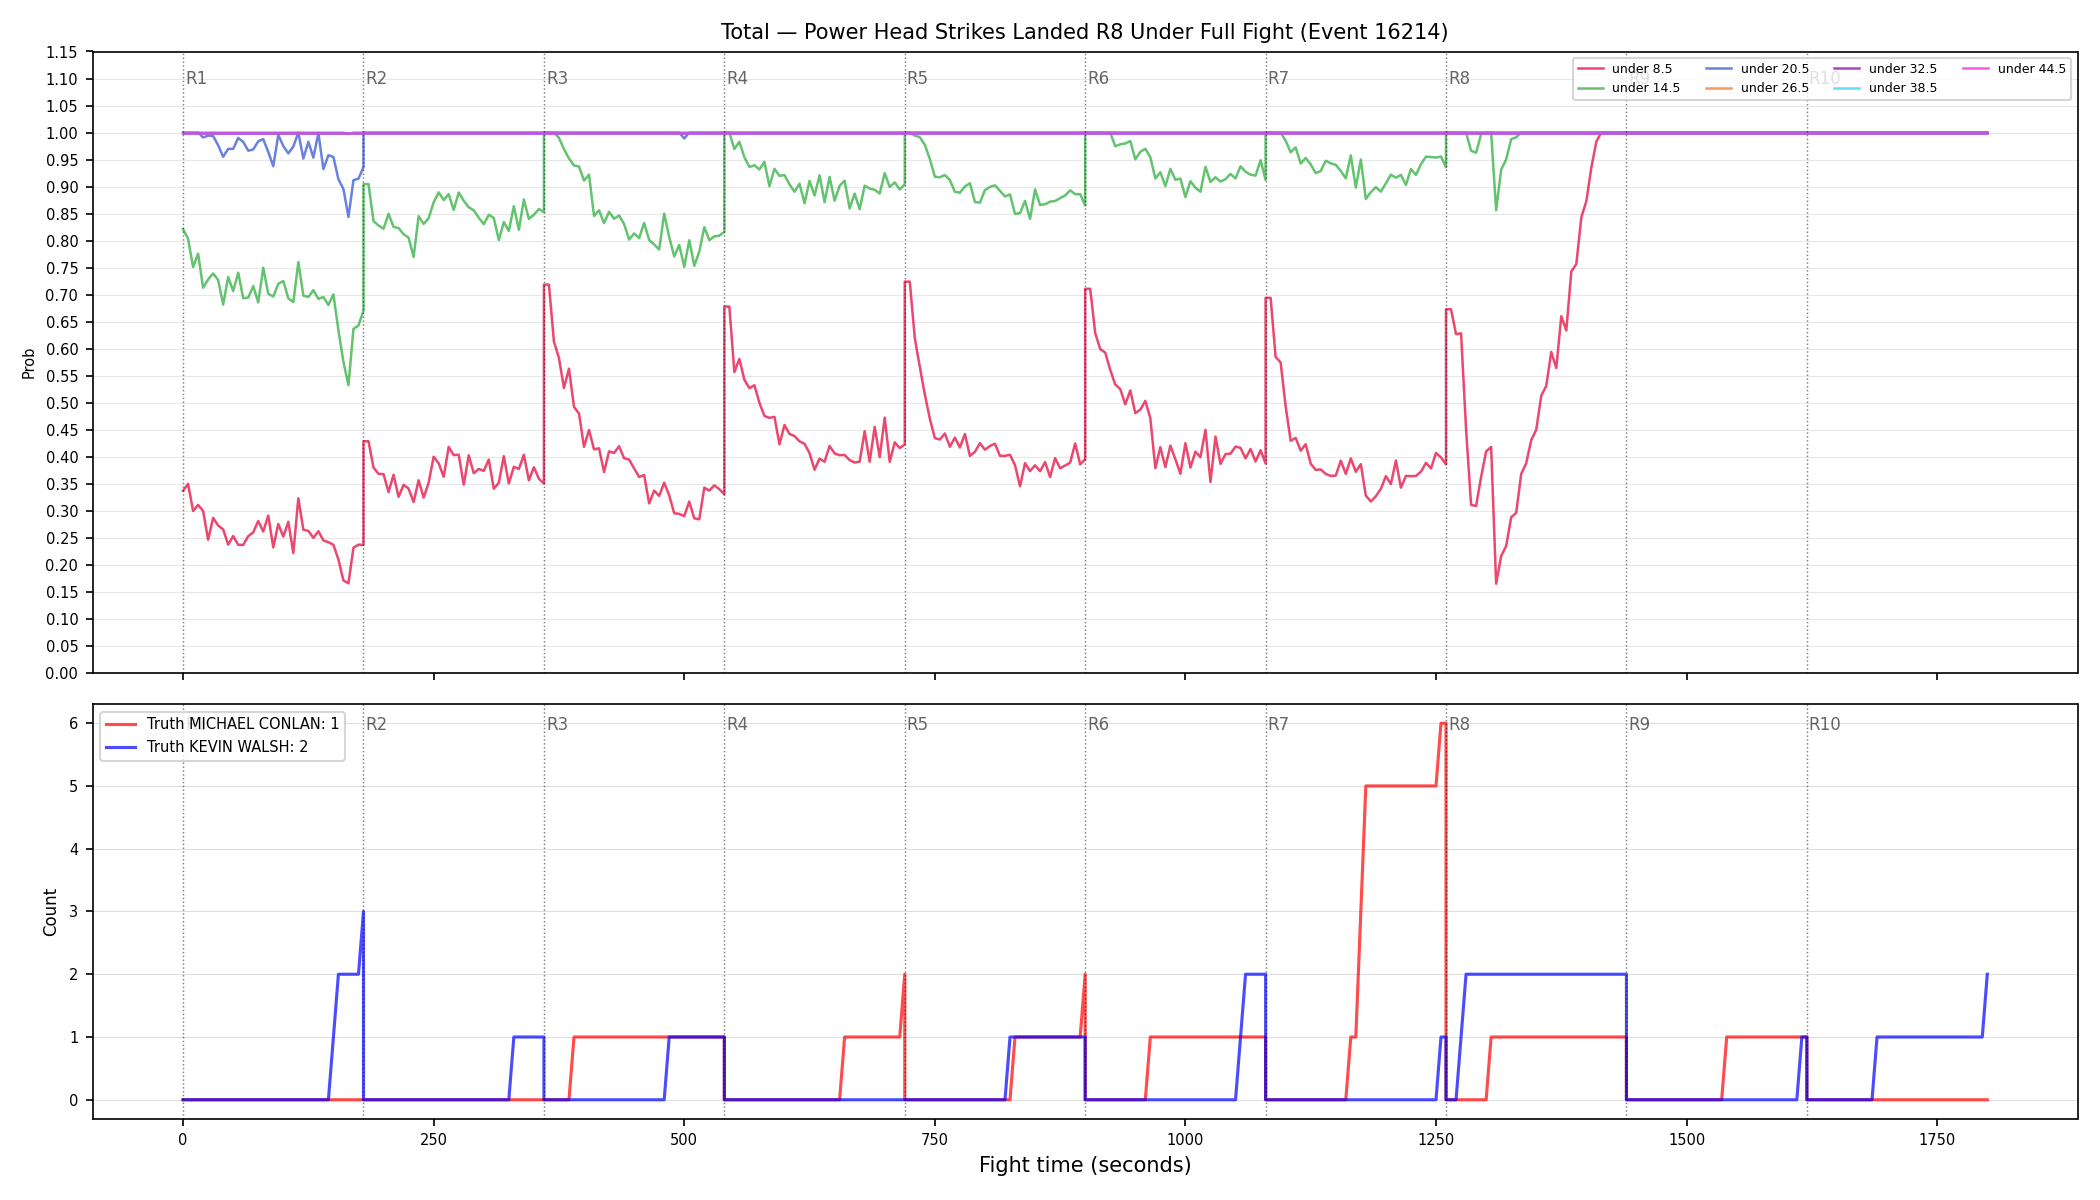This screenshot has width=2100, height=1200.
Task: Click the 'Fight time (seconds)' axis label
Action: click(1085, 1165)
